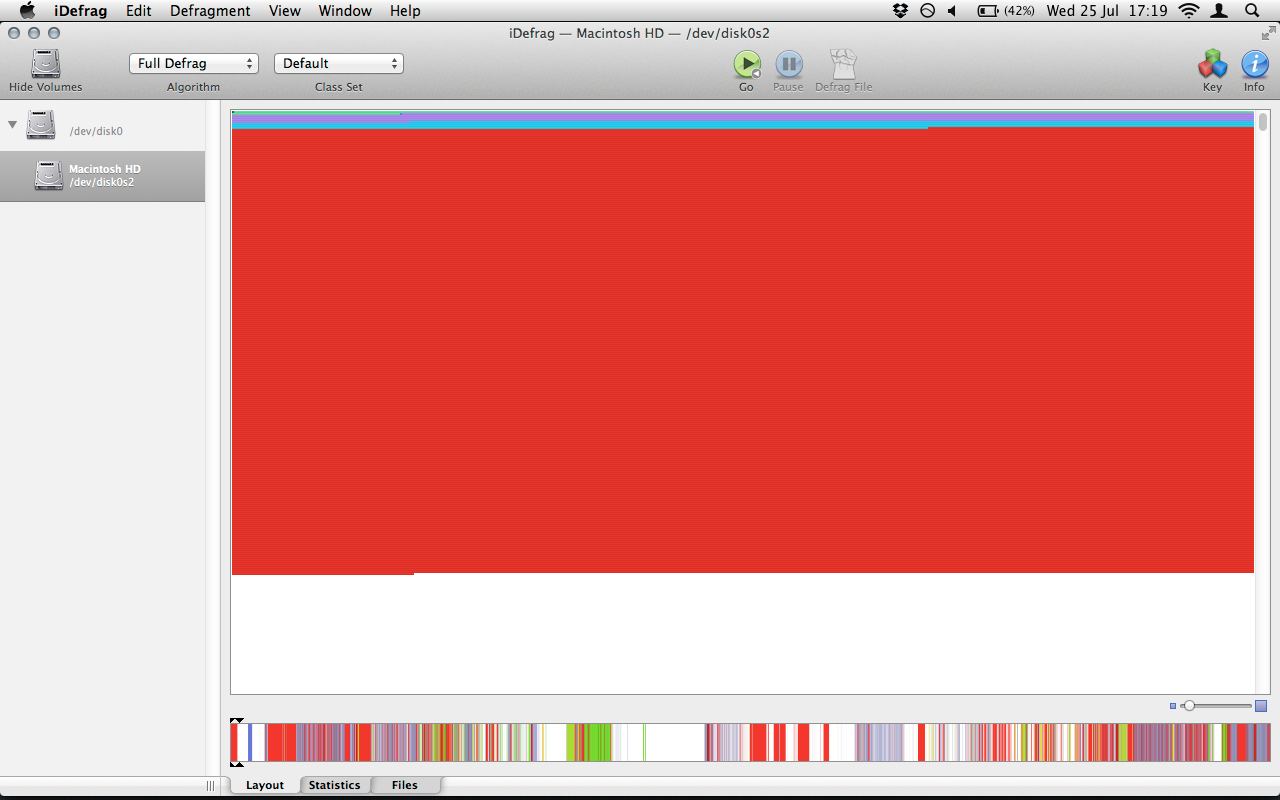Screen dimensions: 1280x800
Task: Open the View menu
Action: tap(285, 11)
